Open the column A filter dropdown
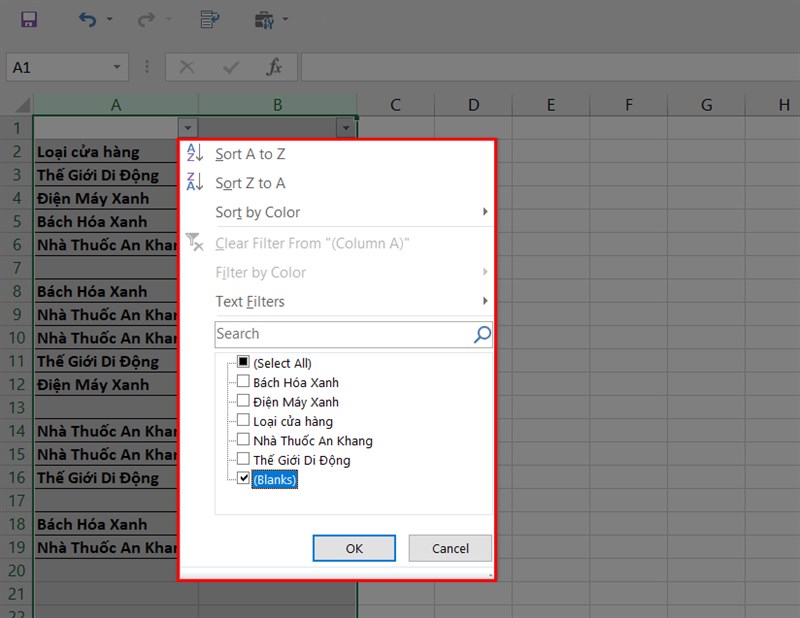Screen dimensions: 800x618 (189, 128)
